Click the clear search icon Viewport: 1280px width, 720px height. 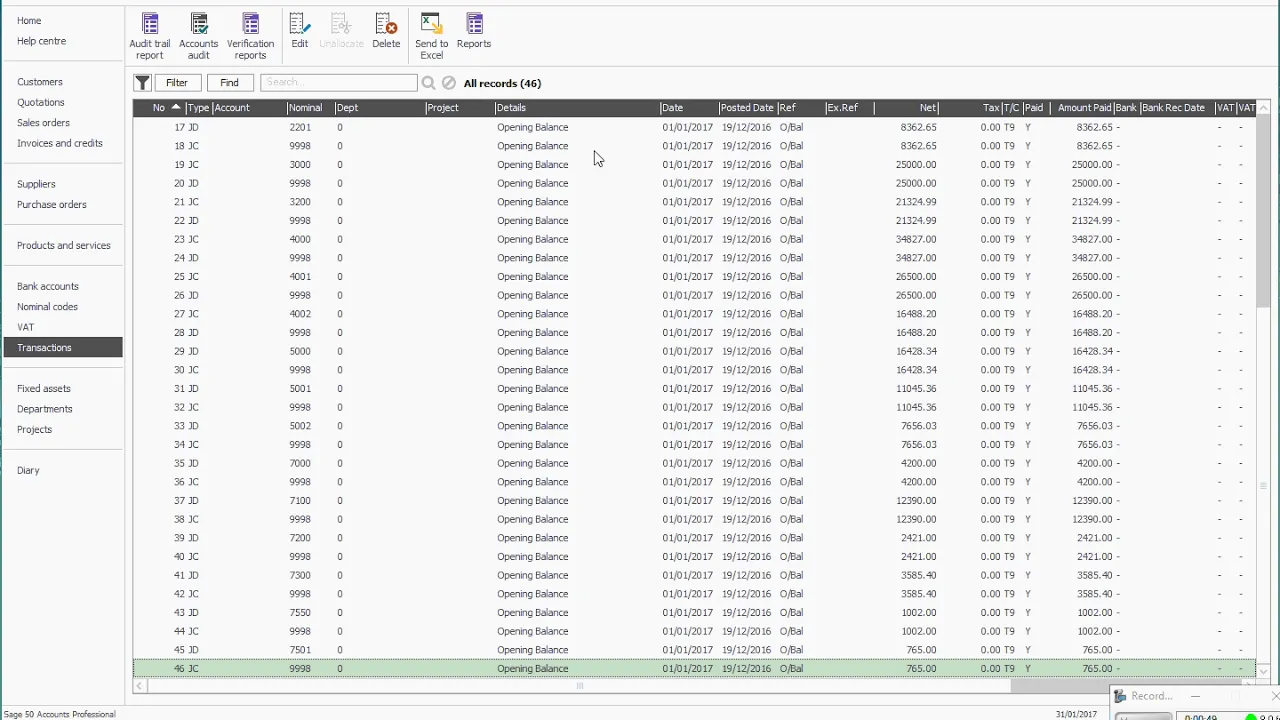click(449, 83)
